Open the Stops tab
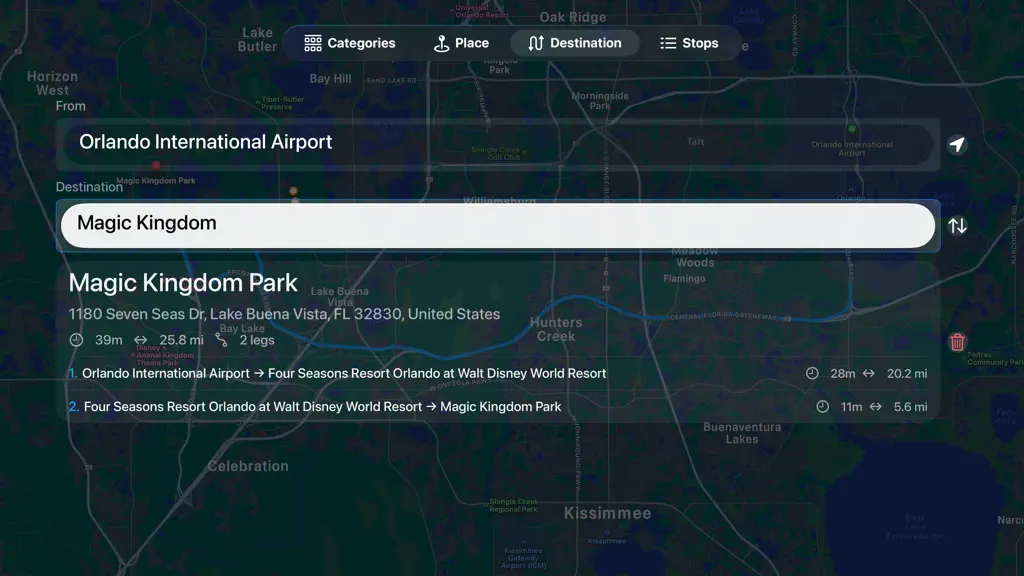This screenshot has height=576, width=1024. [x=689, y=43]
